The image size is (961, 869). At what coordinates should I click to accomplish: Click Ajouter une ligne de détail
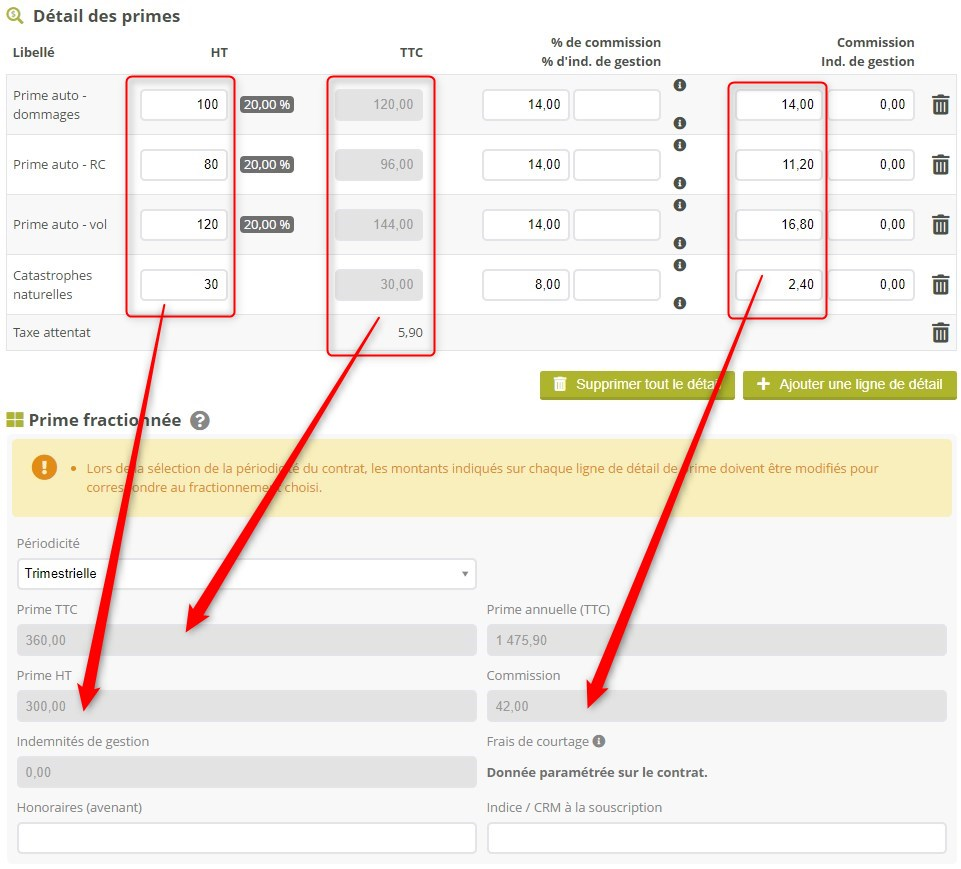pyautogui.click(x=849, y=385)
